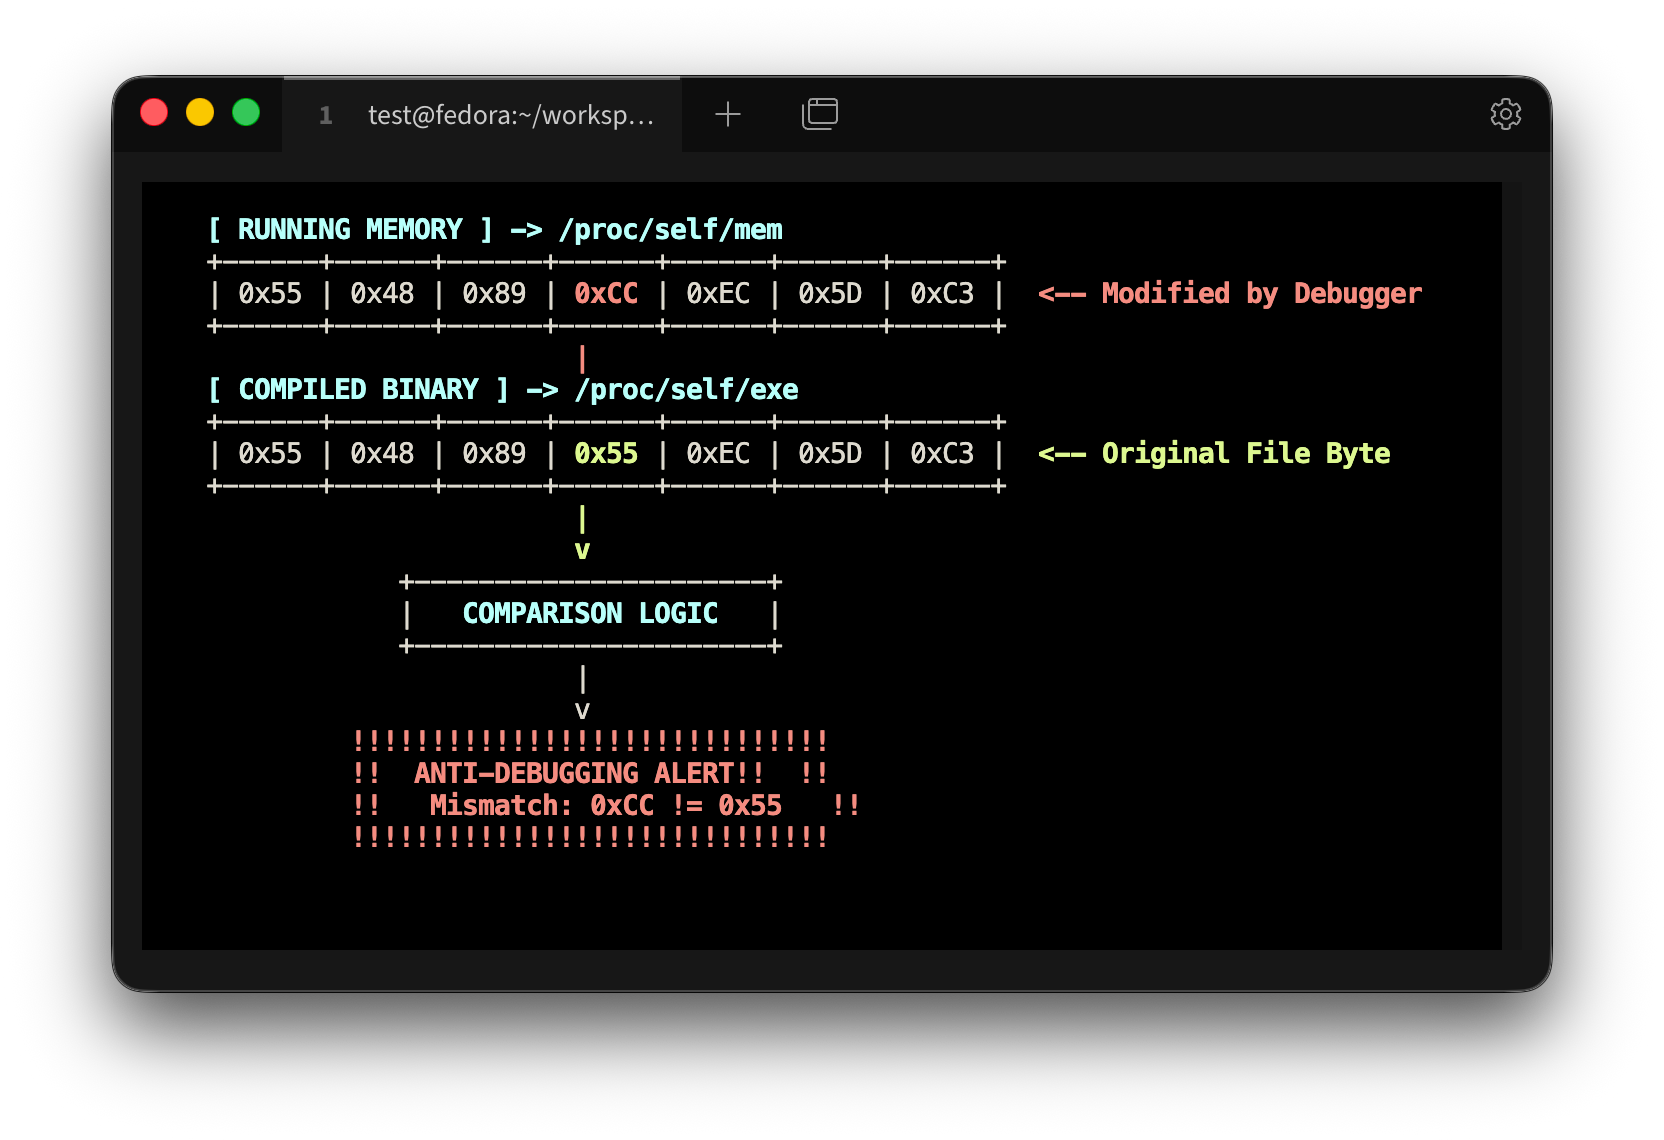
Task: Click '0x5D' in the compiled binary row
Action: click(x=830, y=454)
